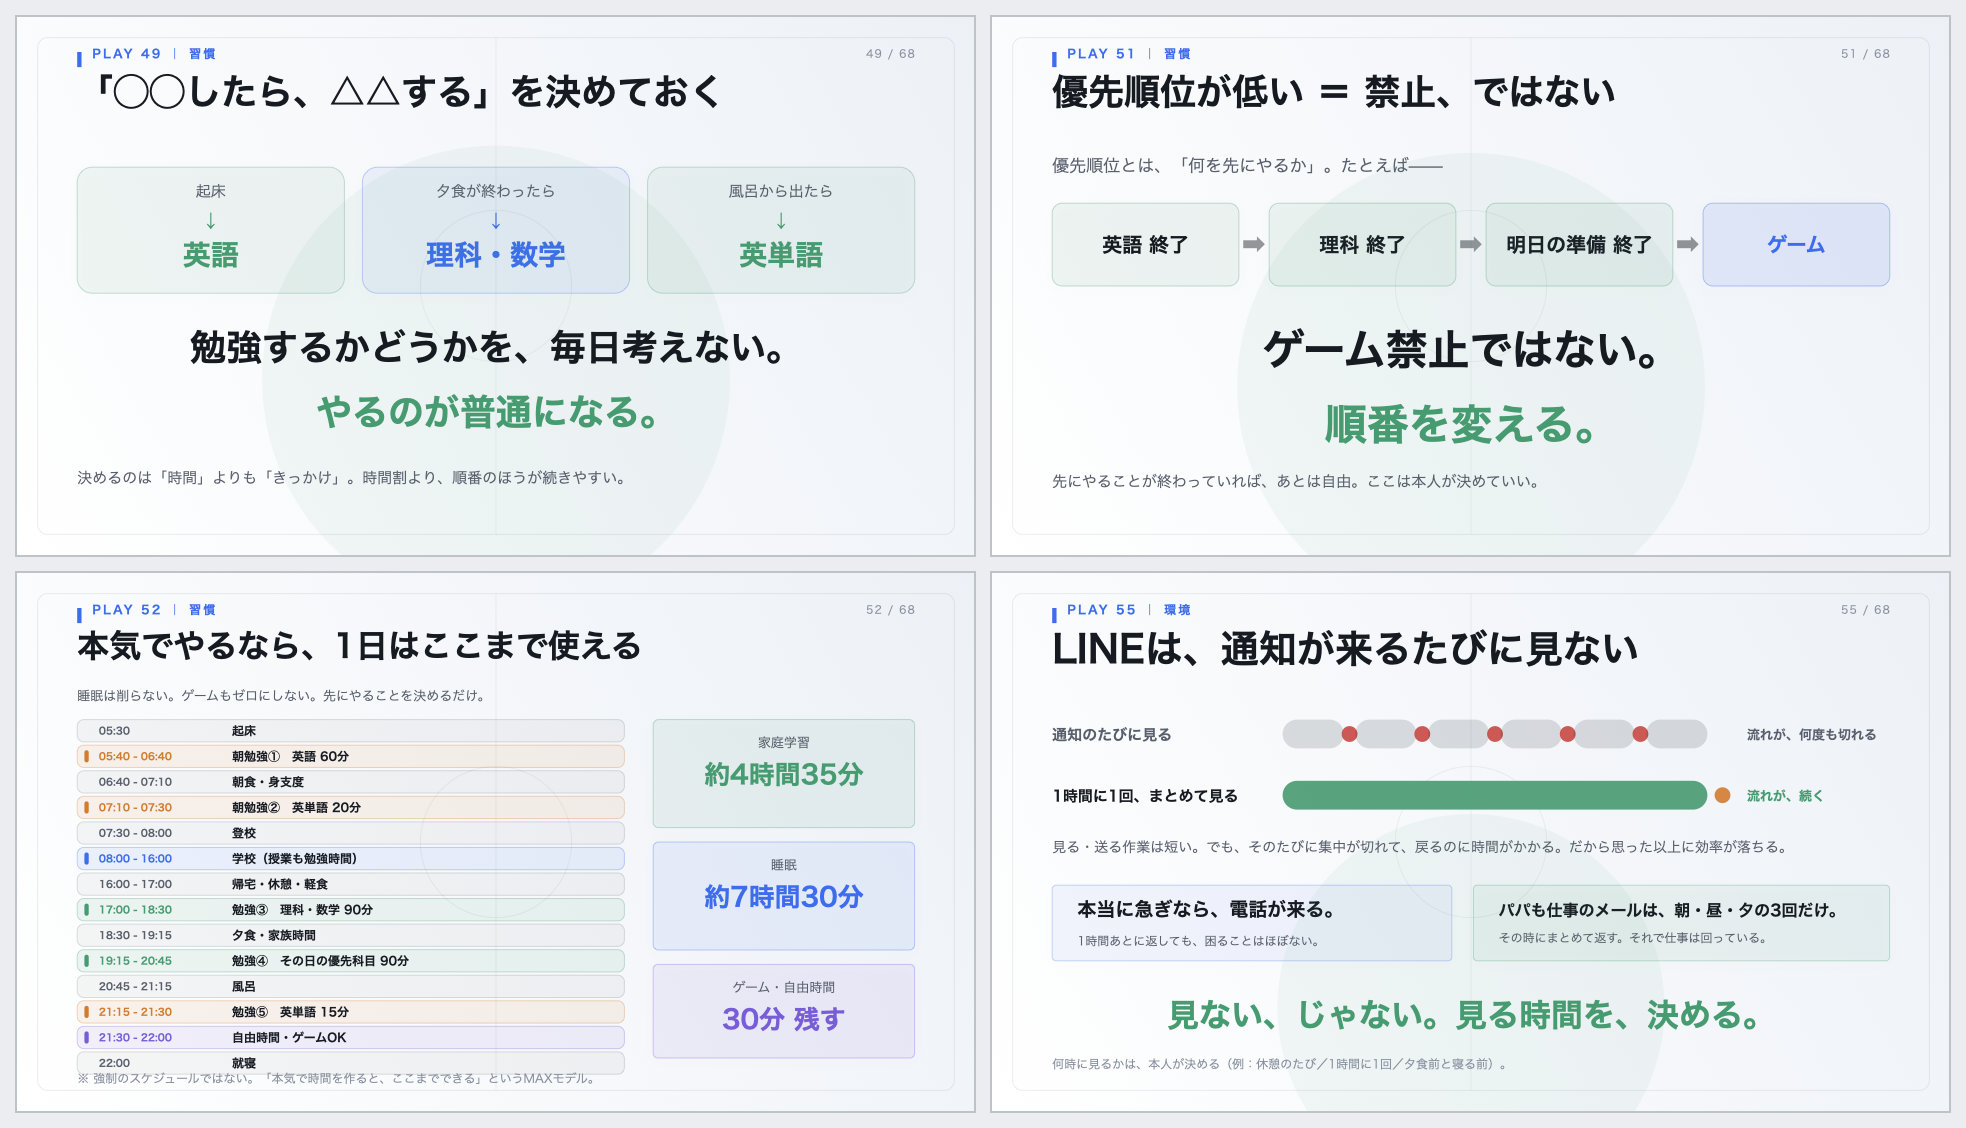Click the arrow pointing to the ゲーム box
The width and height of the screenshot is (1966, 1128).
(x=1687, y=245)
